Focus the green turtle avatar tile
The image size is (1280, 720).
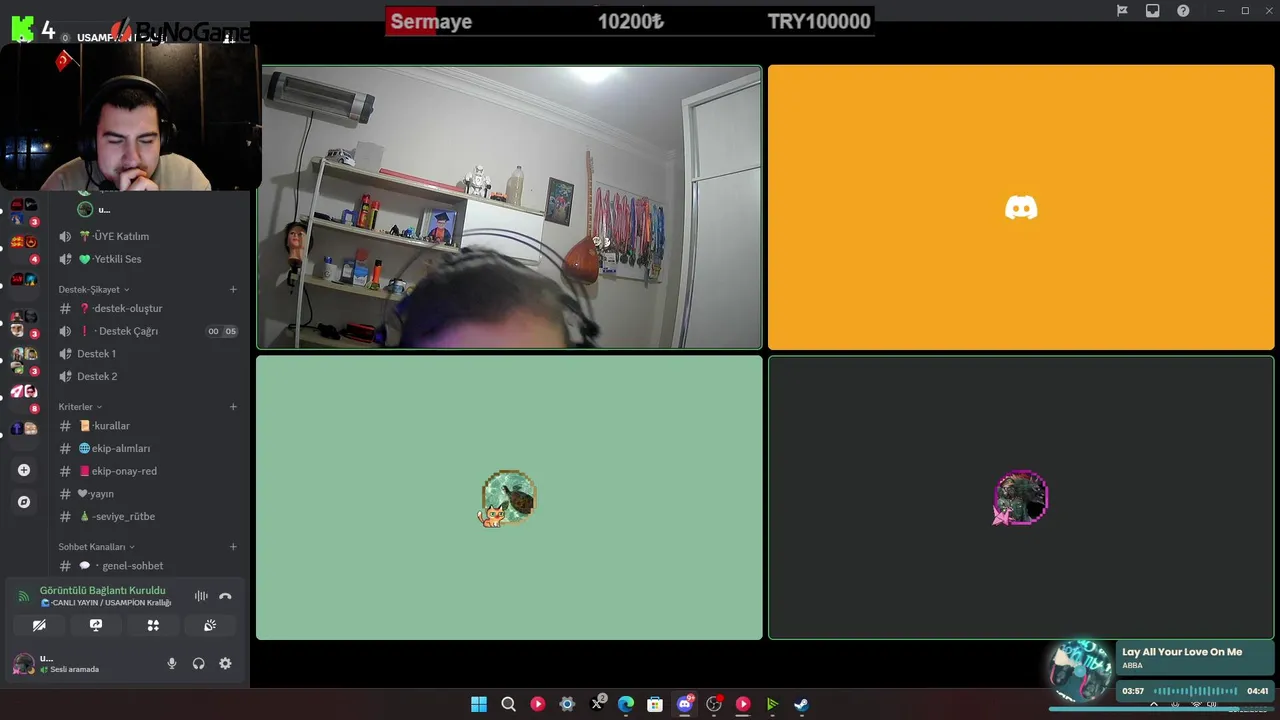509,498
